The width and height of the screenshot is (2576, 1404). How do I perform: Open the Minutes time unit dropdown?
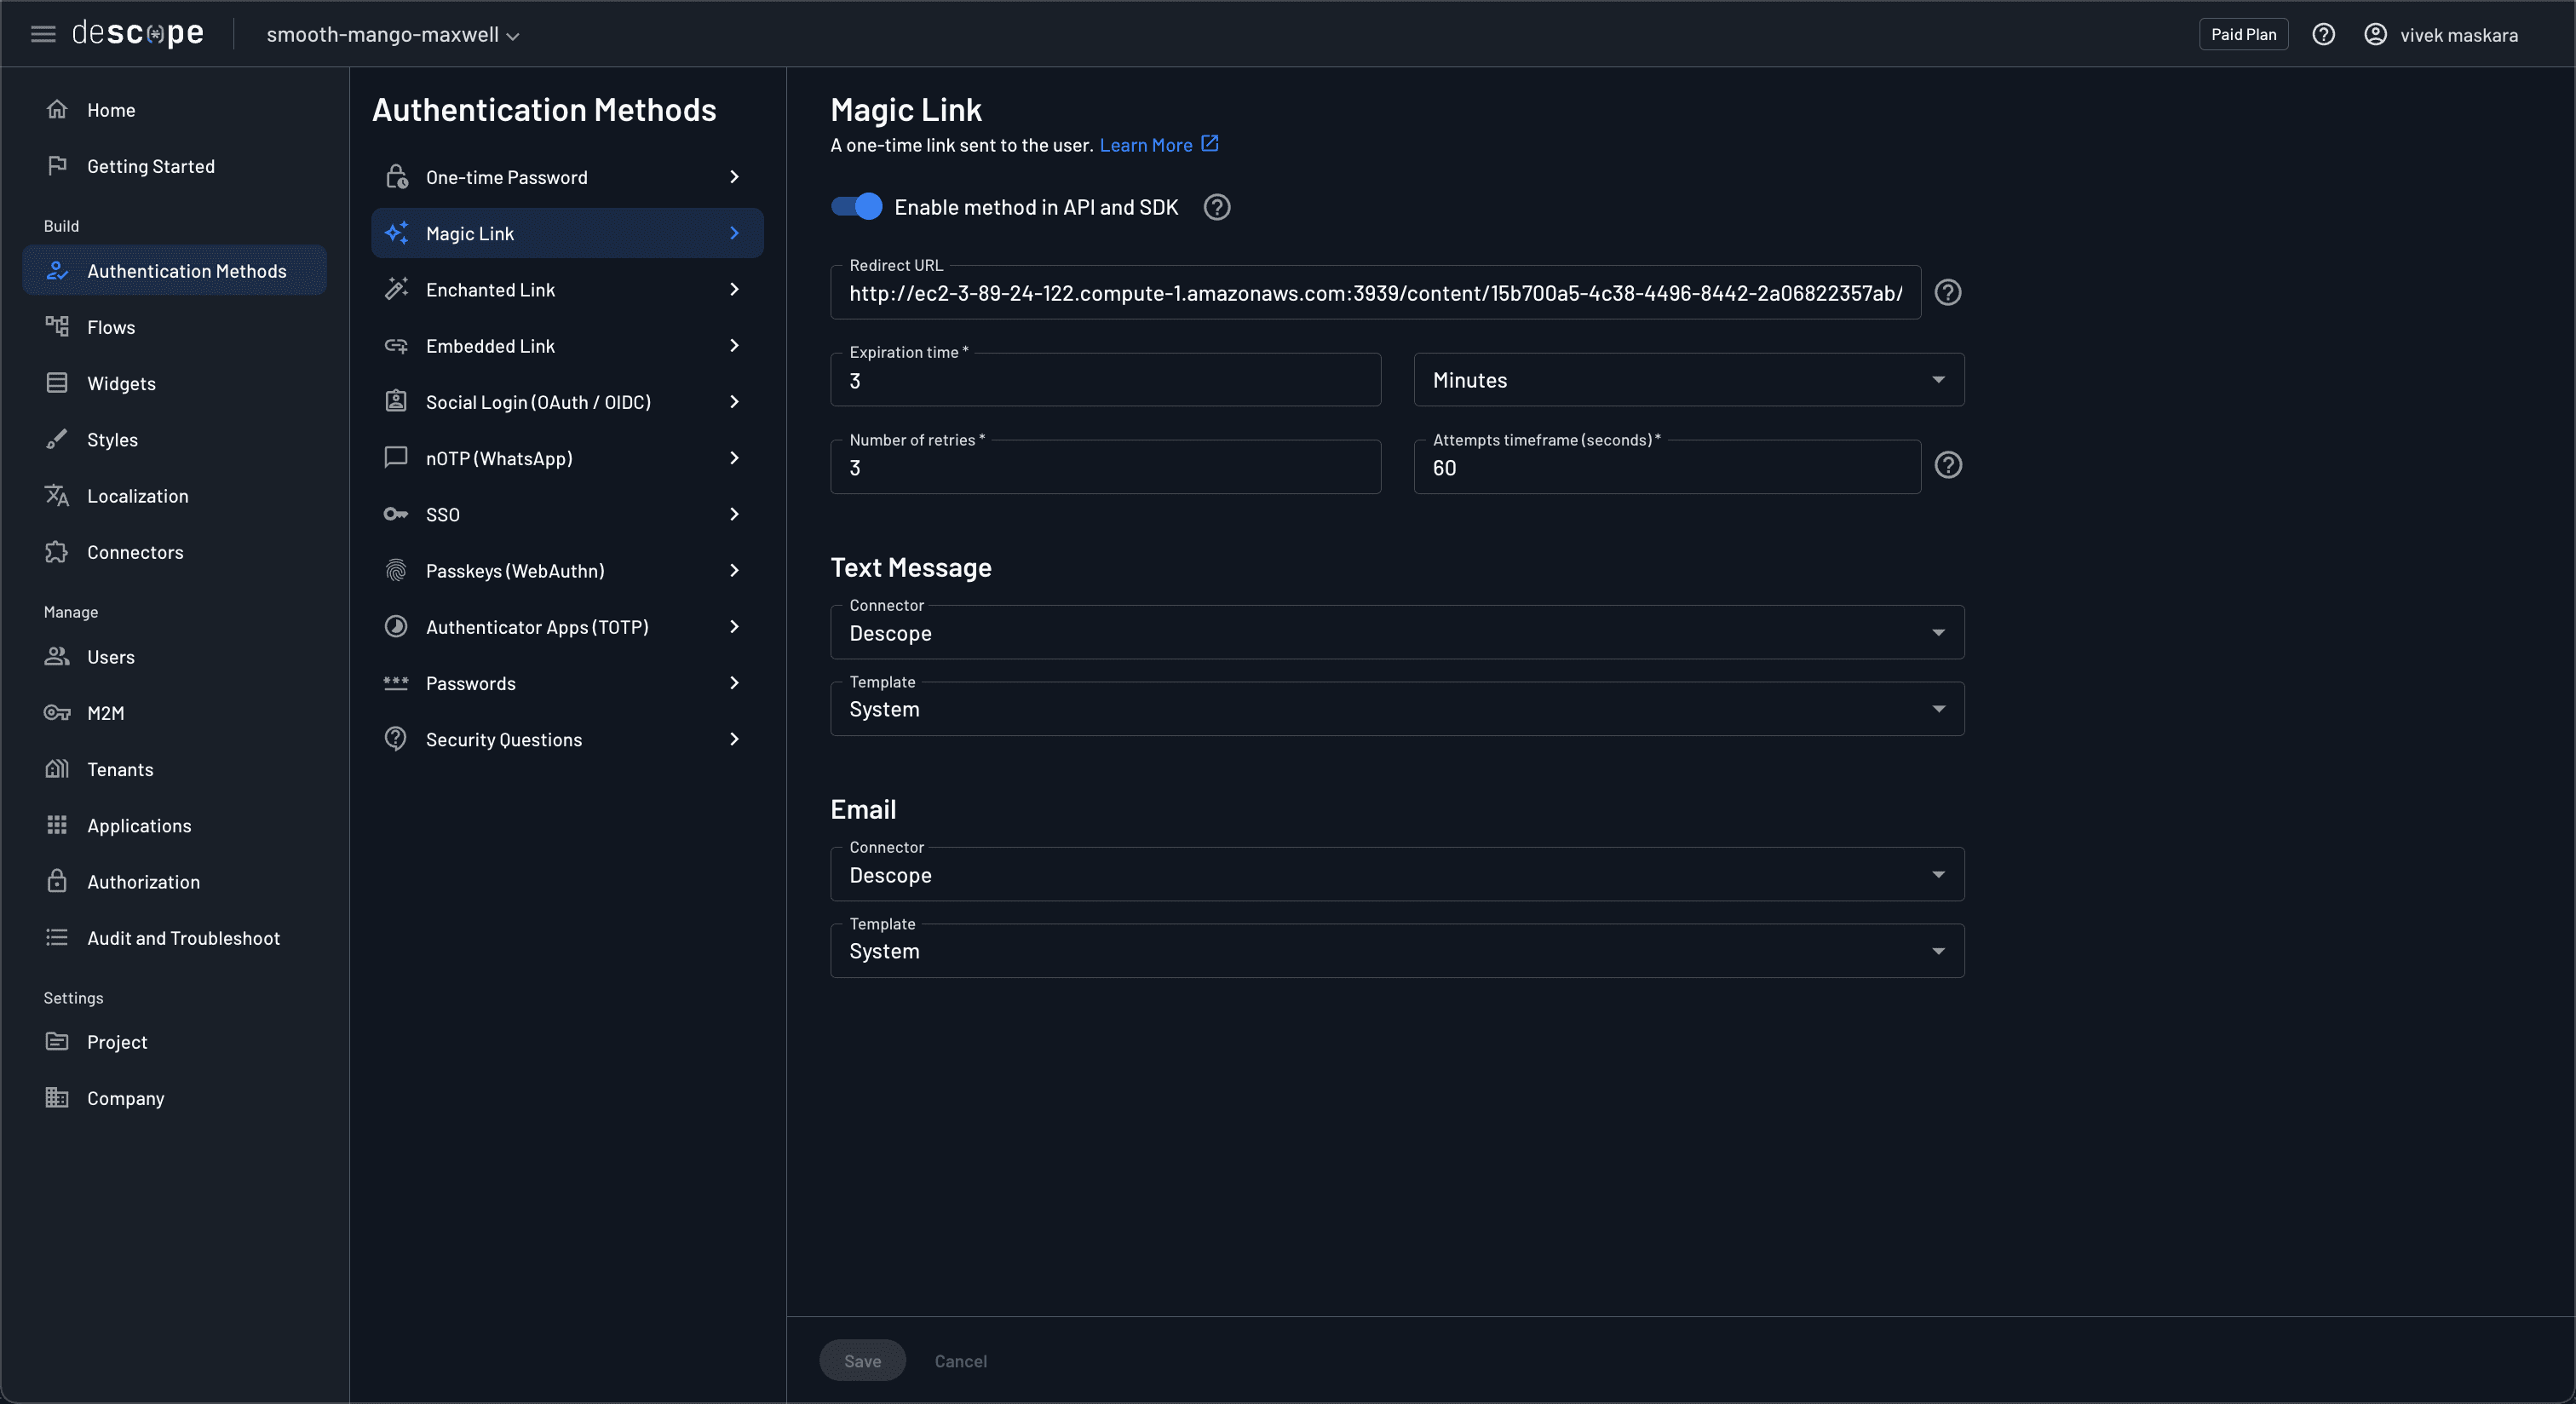[x=1688, y=379]
